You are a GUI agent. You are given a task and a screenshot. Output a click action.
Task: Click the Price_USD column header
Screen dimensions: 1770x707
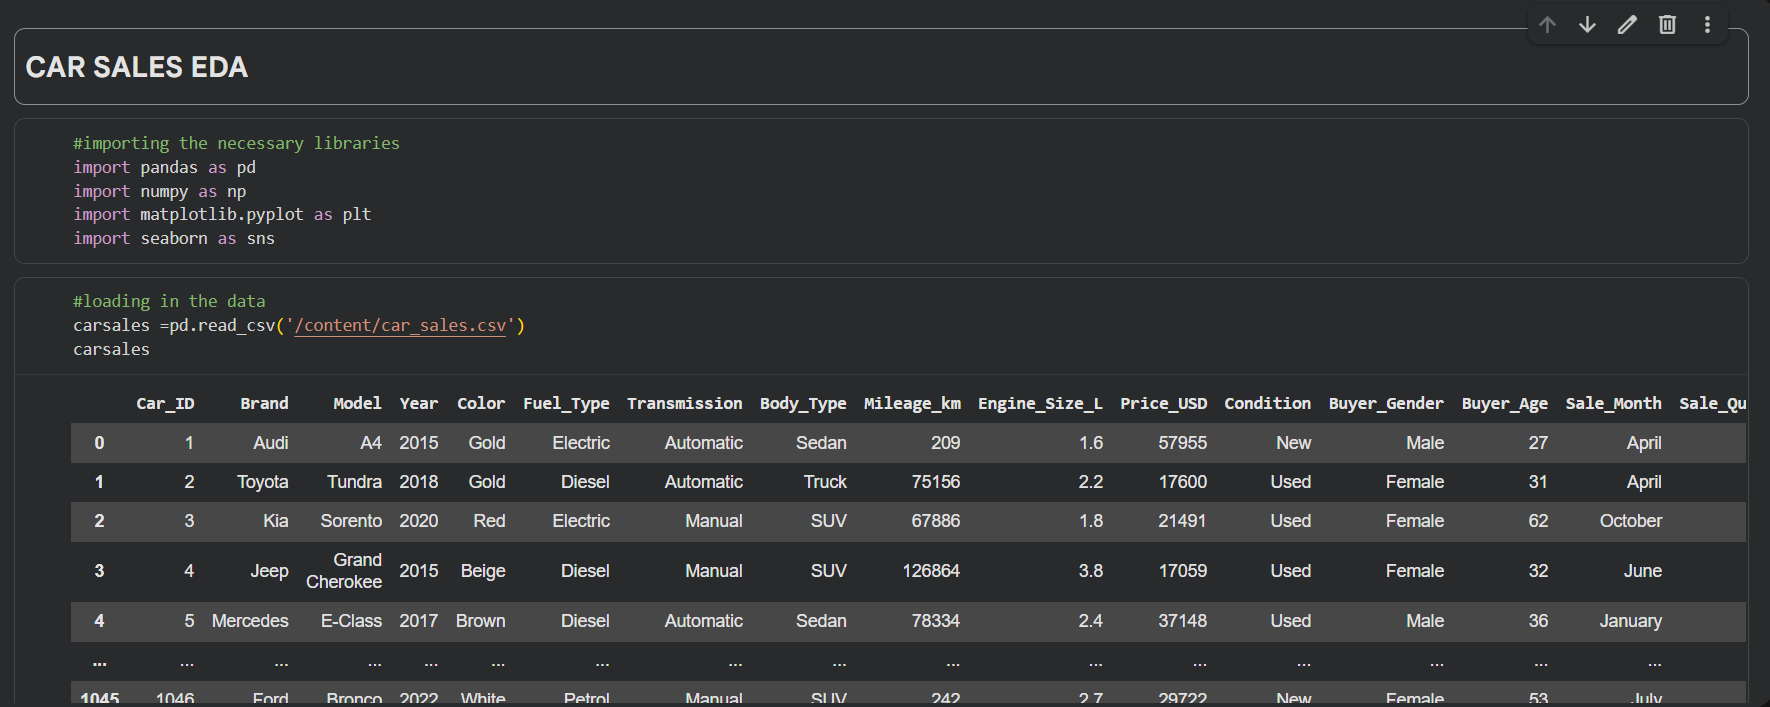coord(1163,403)
